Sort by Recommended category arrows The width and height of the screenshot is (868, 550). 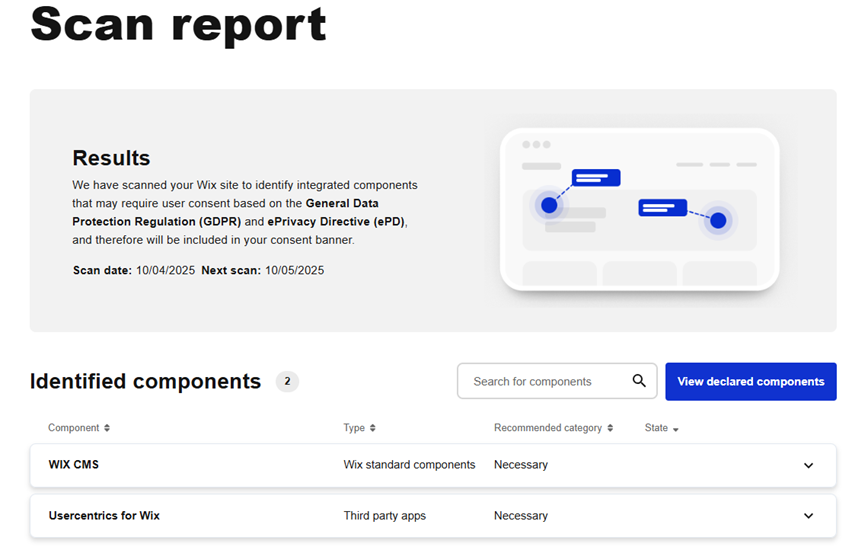tap(610, 428)
